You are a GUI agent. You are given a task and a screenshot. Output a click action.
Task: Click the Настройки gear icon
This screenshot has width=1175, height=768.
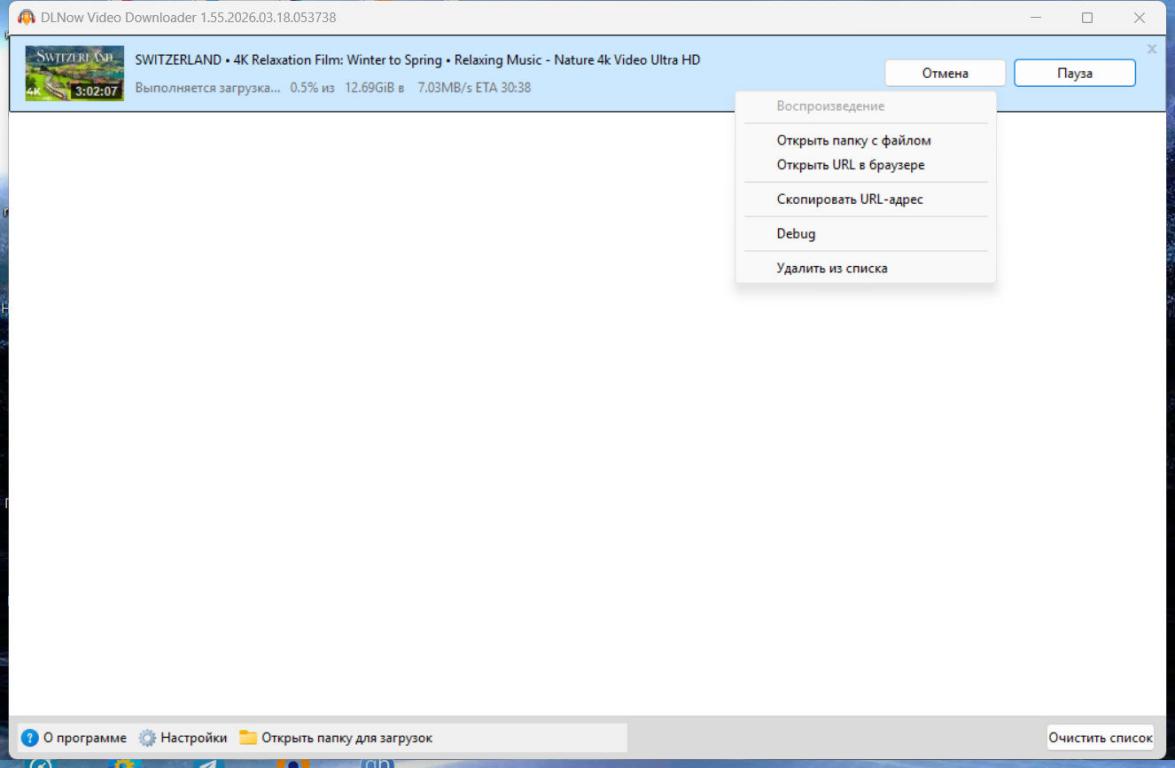coord(148,738)
